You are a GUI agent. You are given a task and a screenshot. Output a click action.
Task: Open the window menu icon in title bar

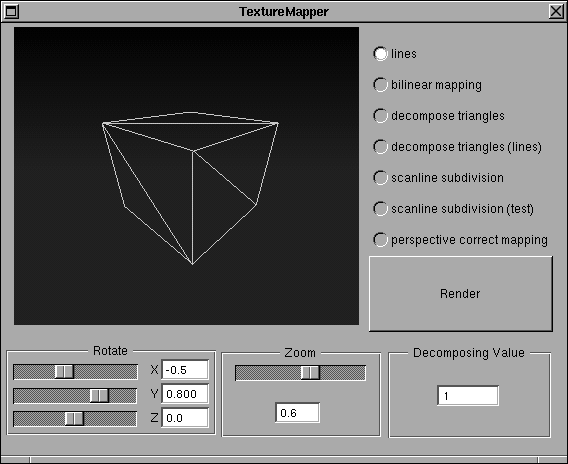tap(11, 12)
